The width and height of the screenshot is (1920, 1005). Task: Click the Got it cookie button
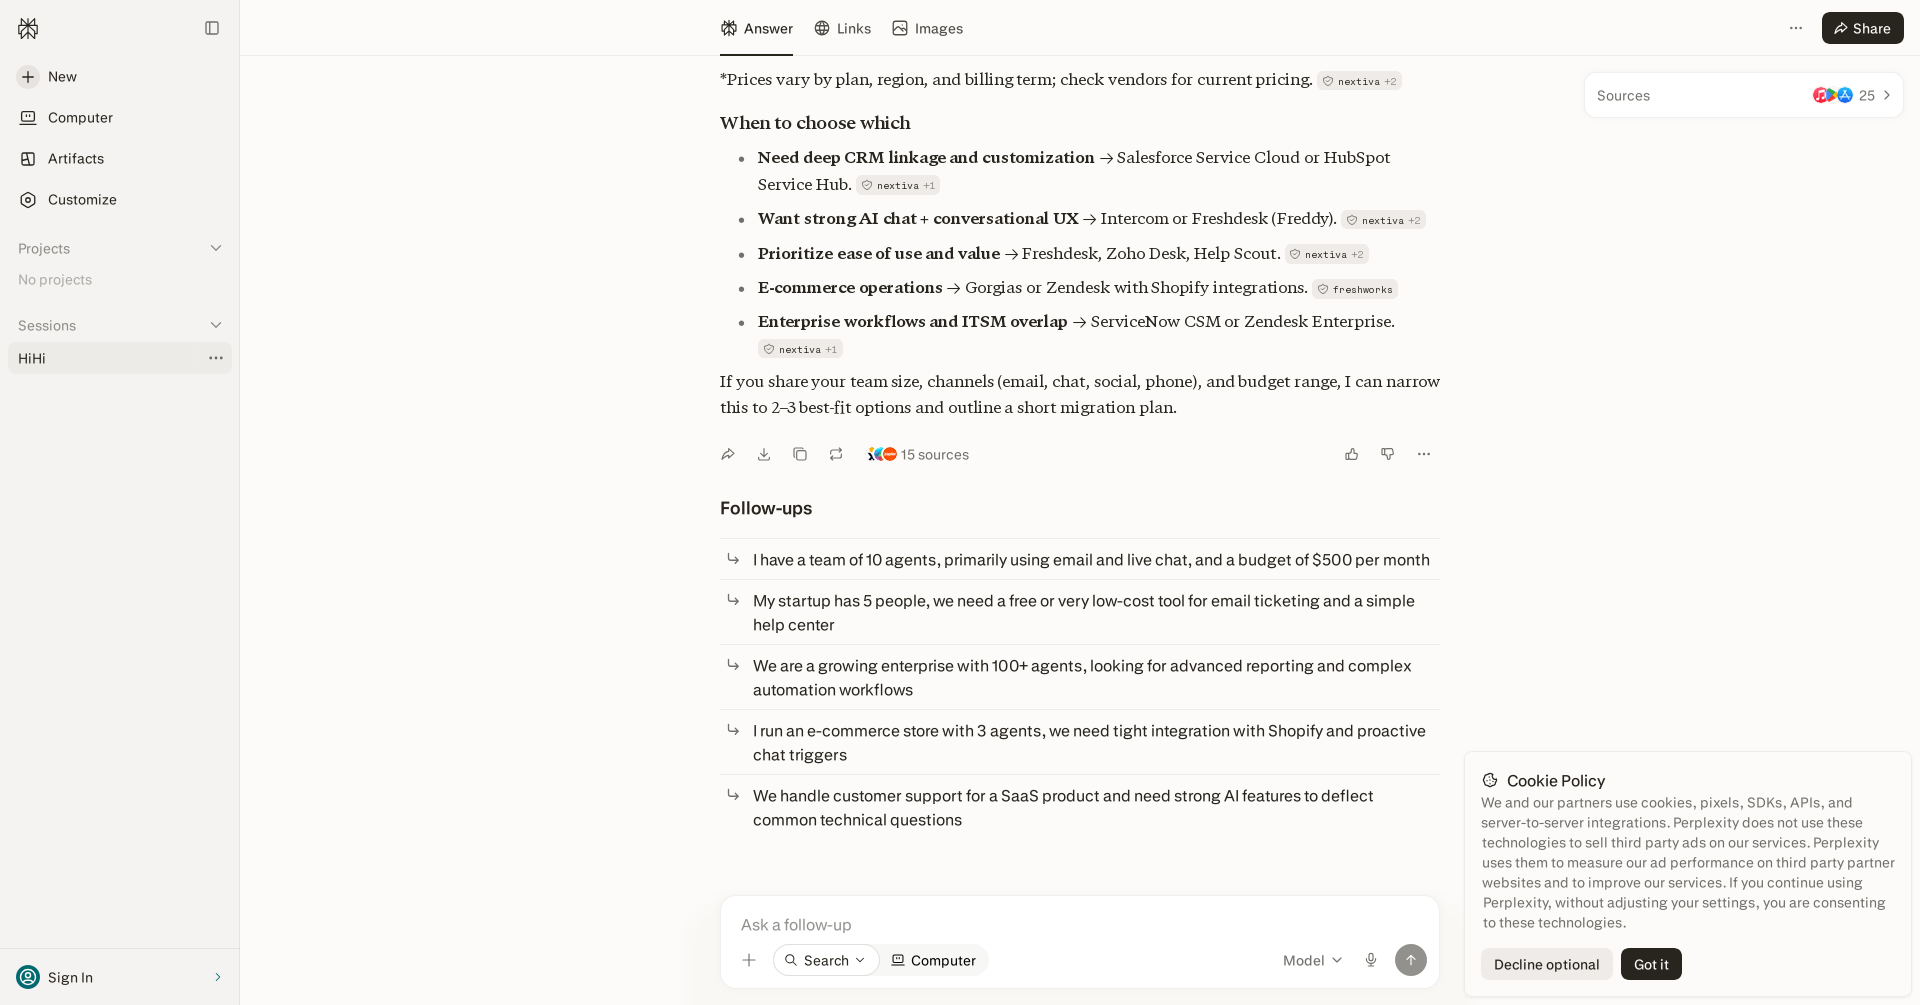[1651, 964]
